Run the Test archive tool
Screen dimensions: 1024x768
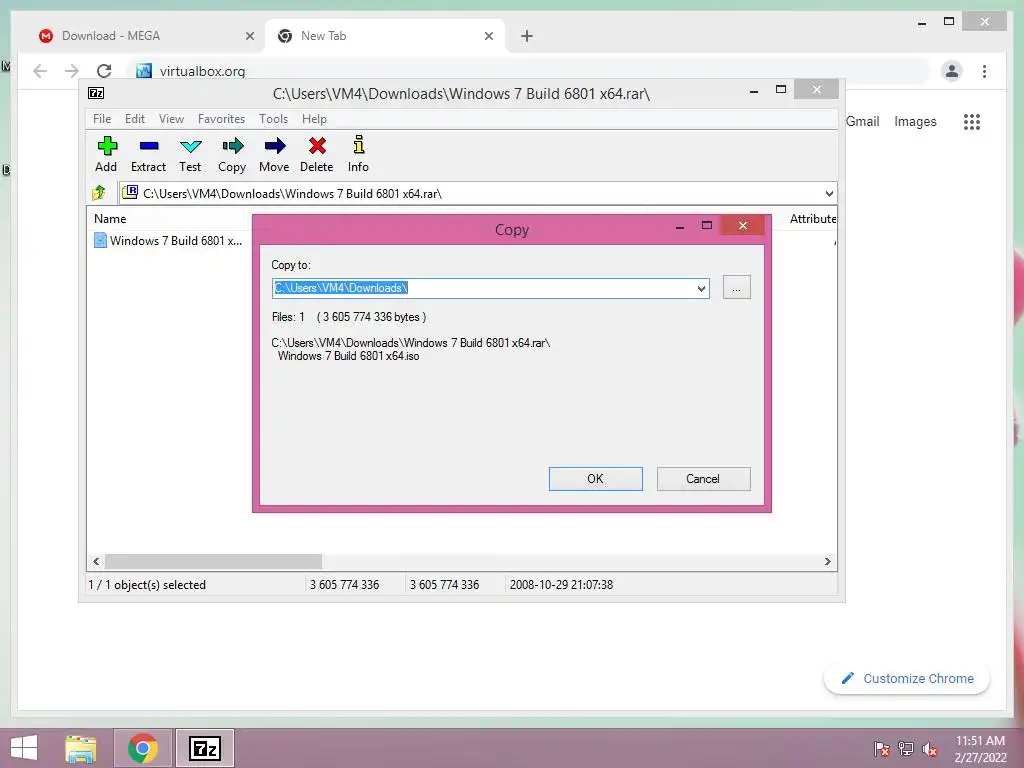190,154
